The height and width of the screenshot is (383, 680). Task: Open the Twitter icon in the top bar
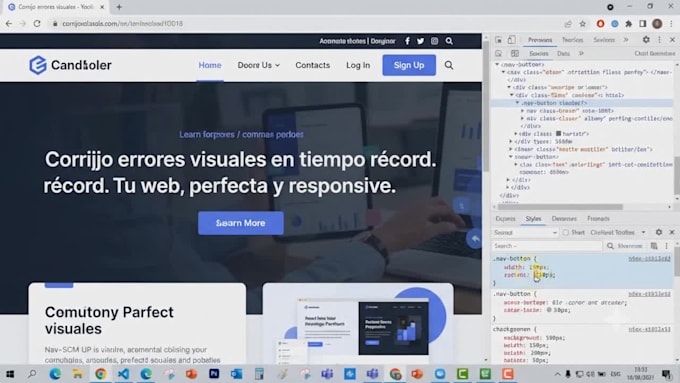(x=420, y=41)
